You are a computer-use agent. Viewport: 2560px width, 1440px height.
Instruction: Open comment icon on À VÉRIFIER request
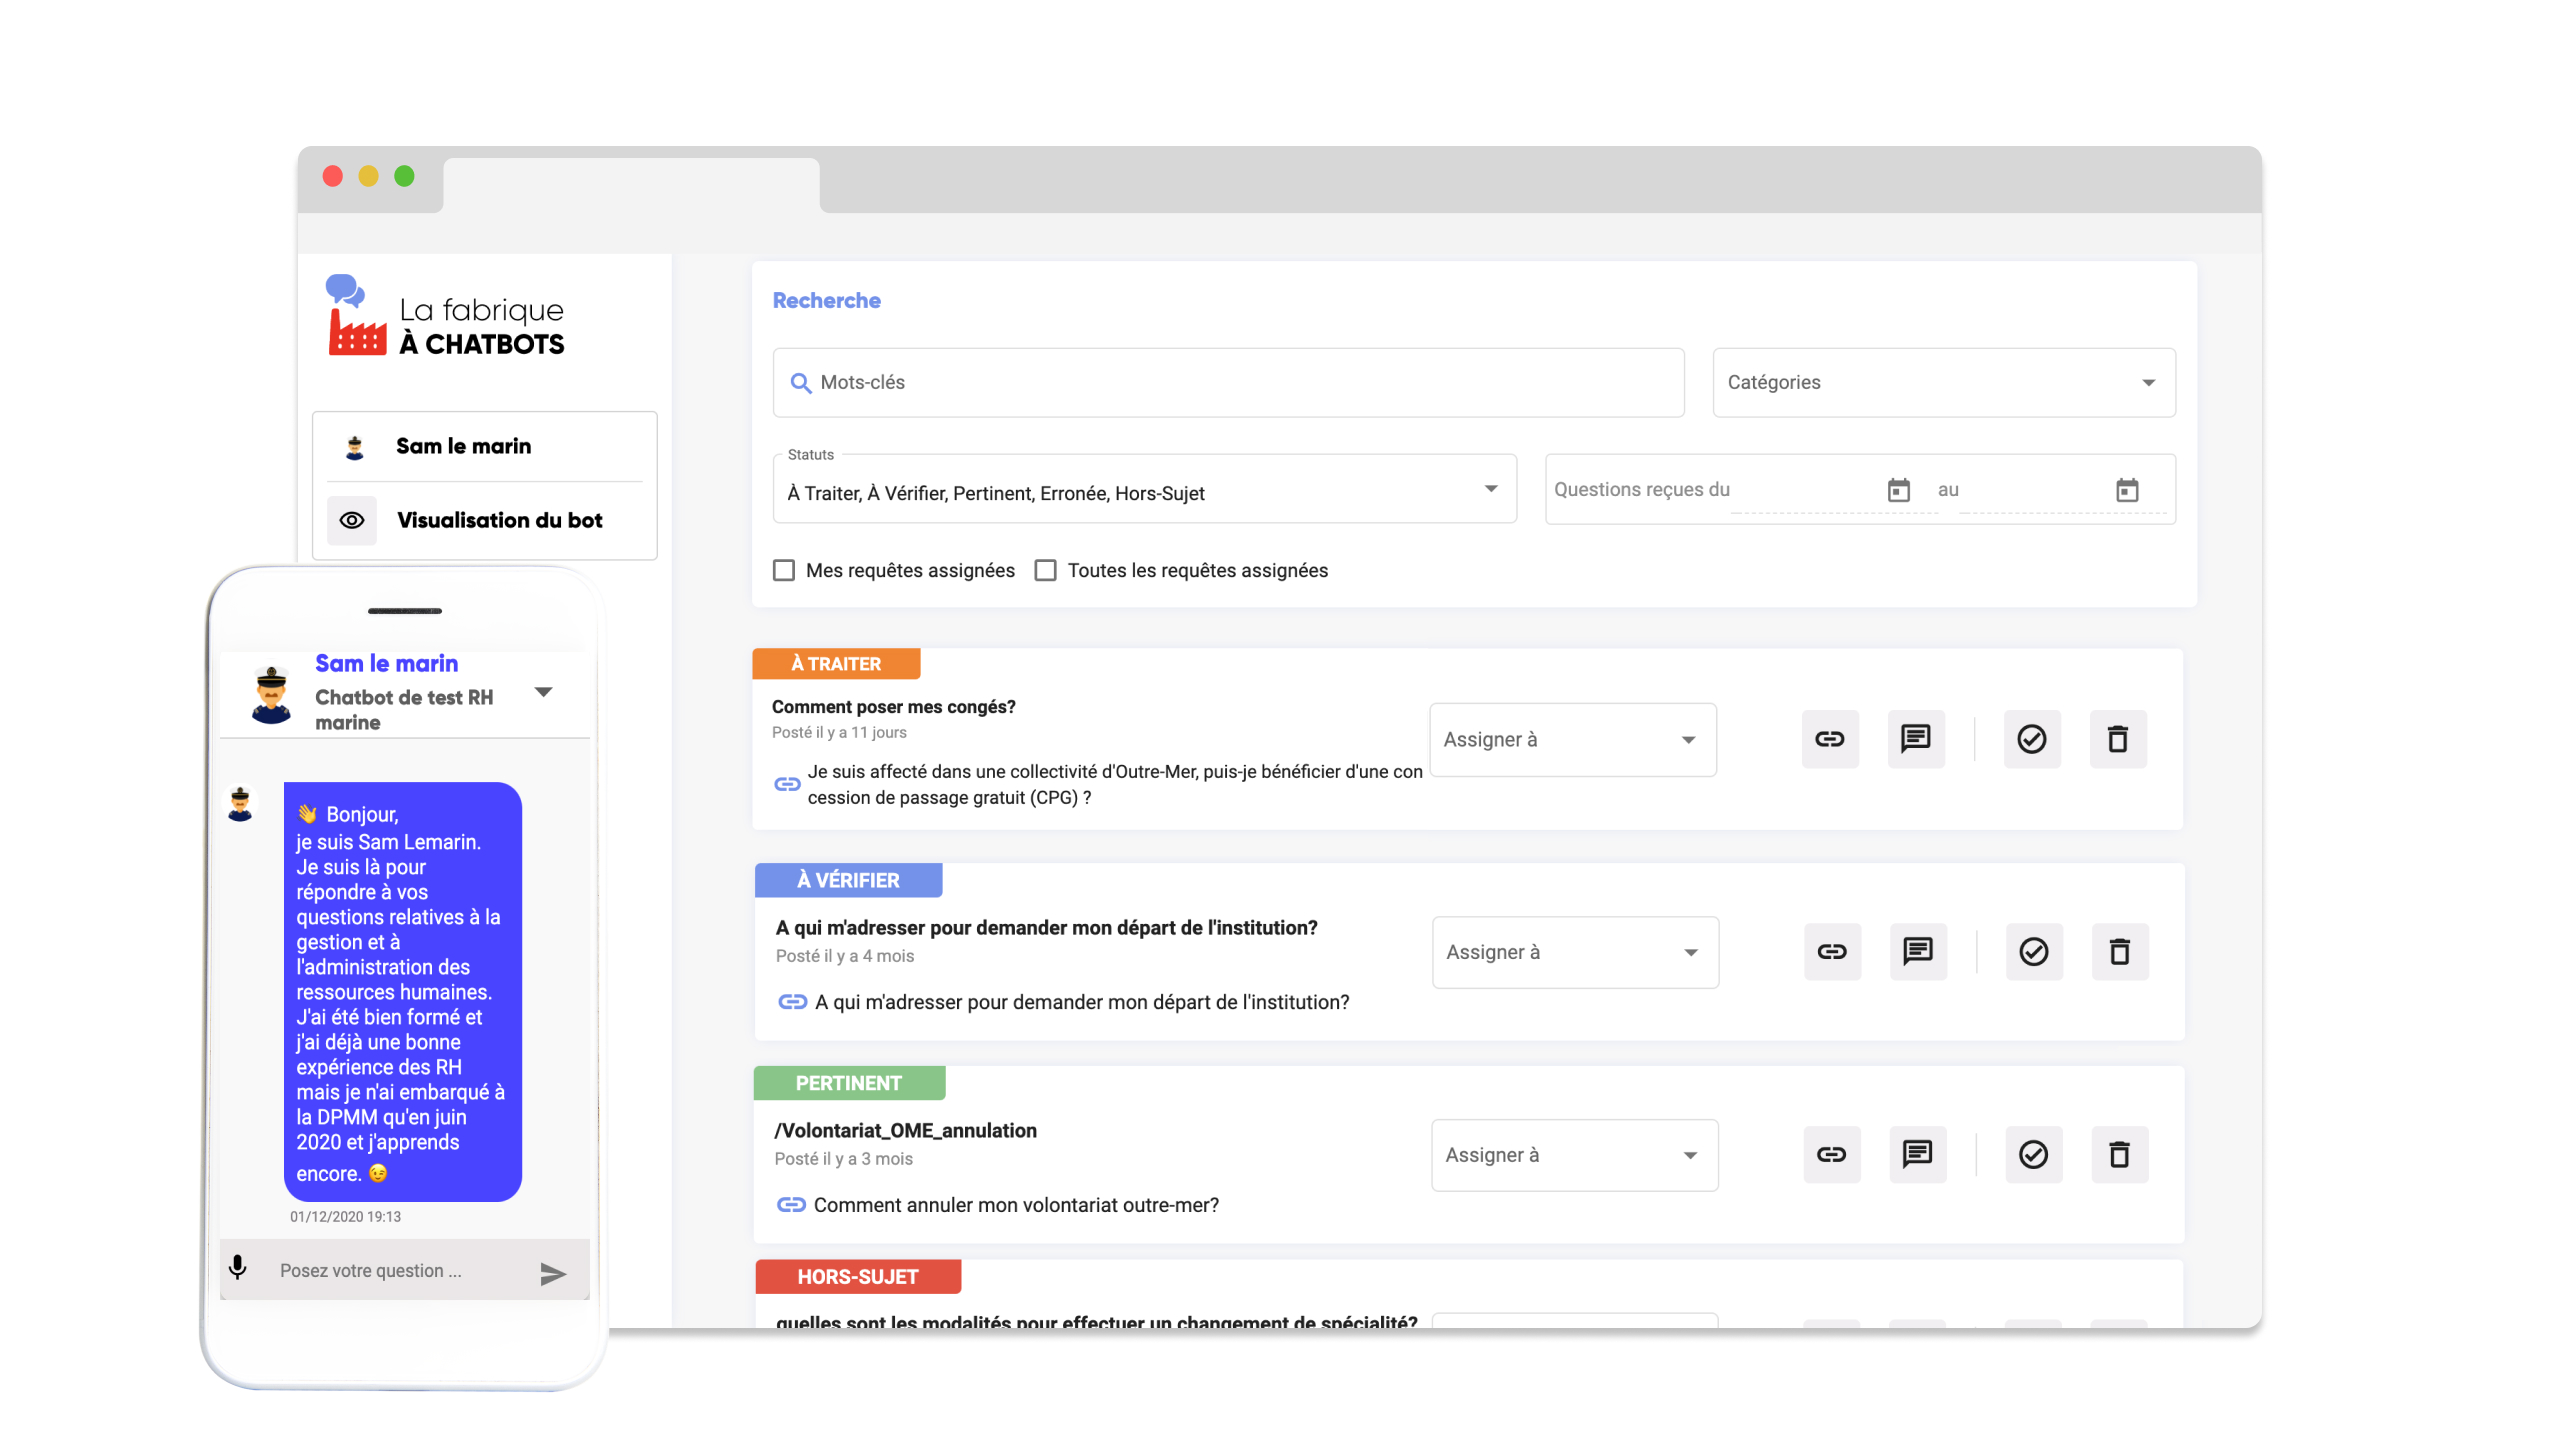(1917, 951)
